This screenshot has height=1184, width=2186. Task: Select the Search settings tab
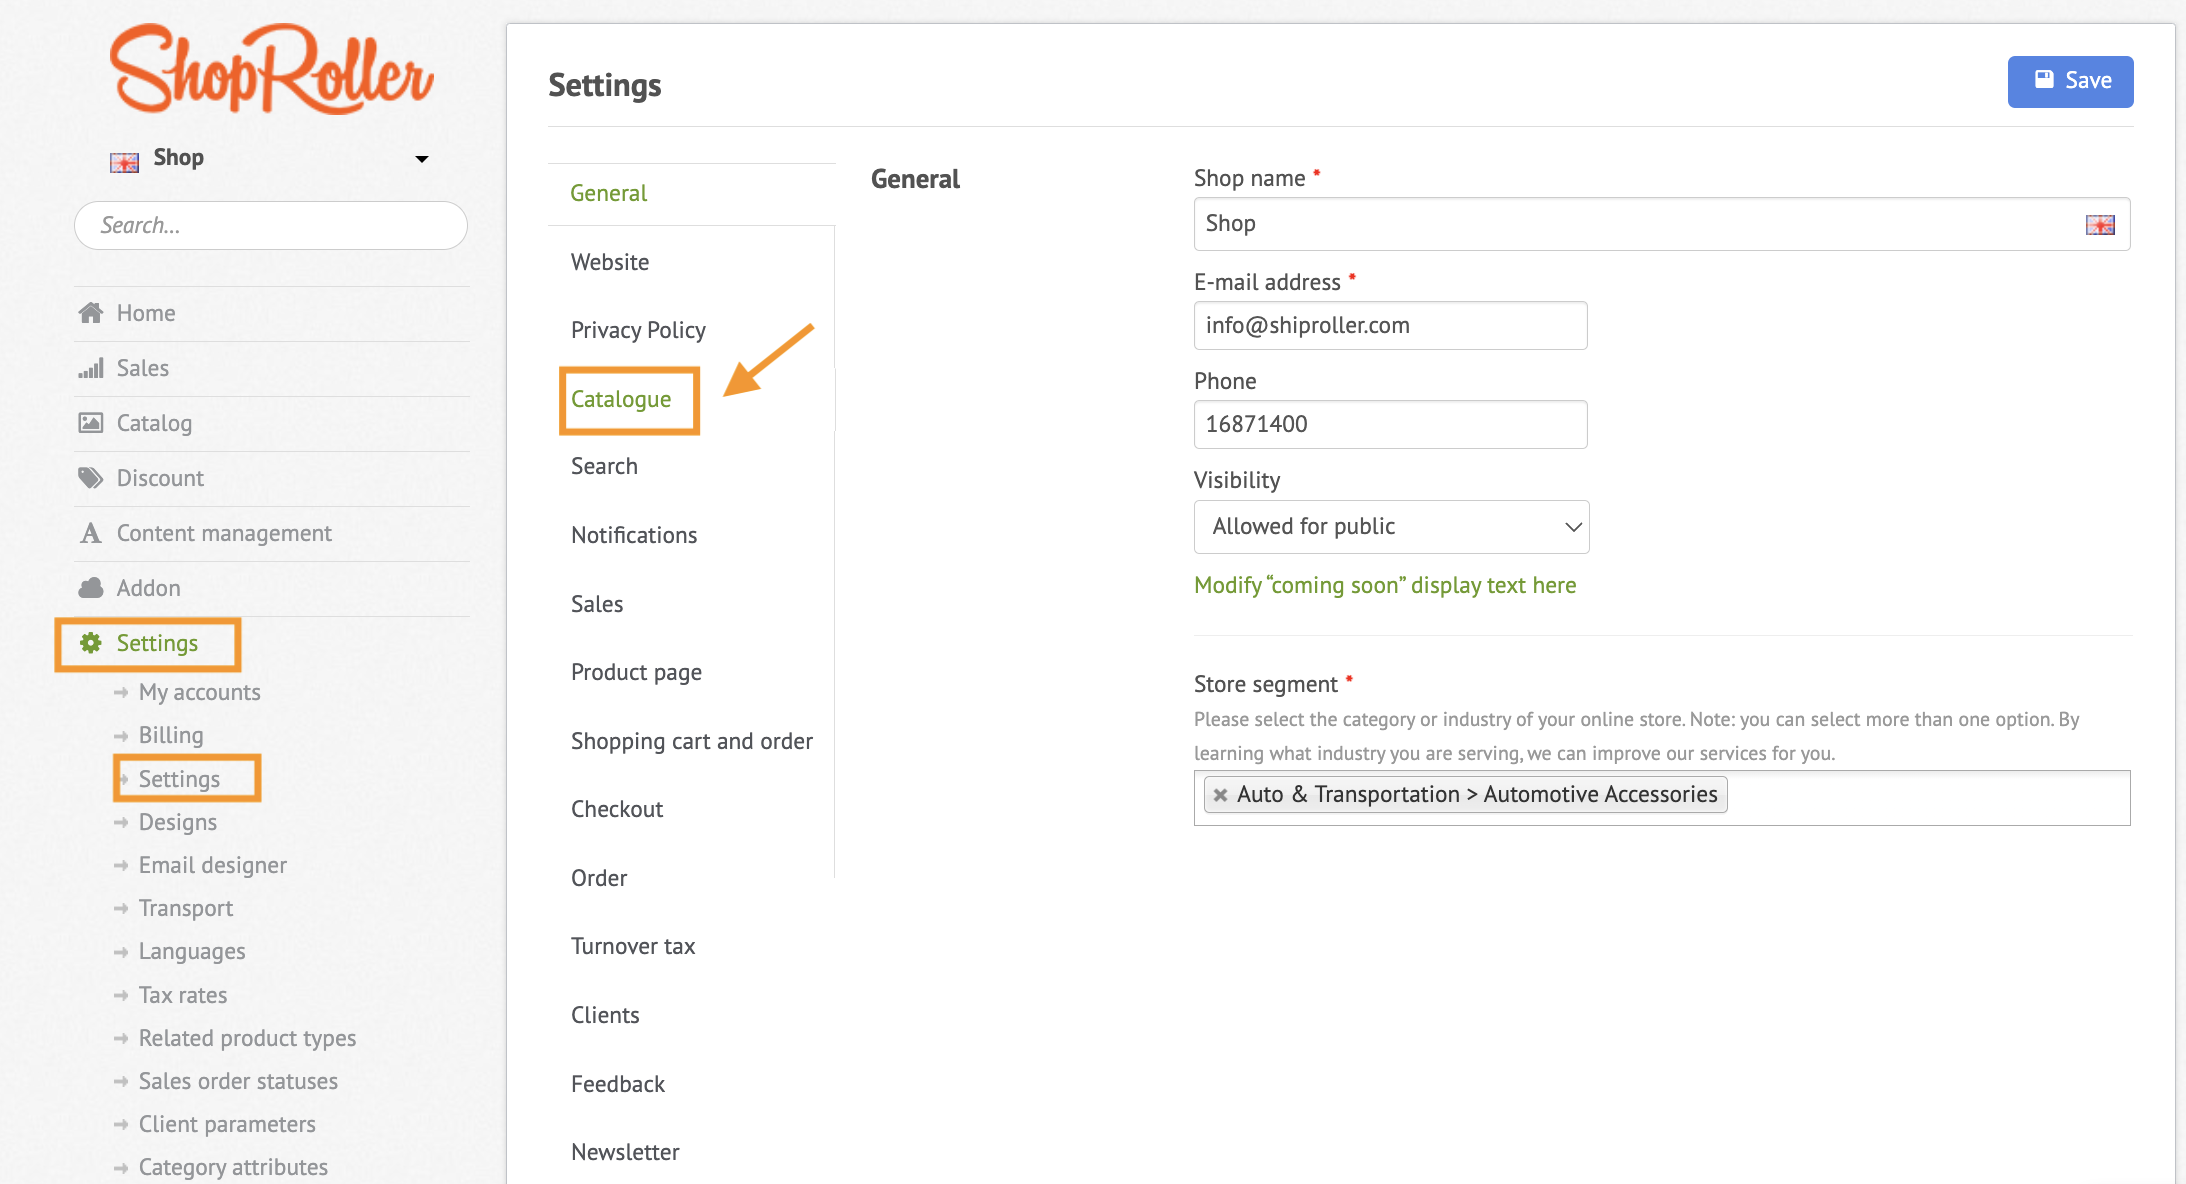point(604,466)
